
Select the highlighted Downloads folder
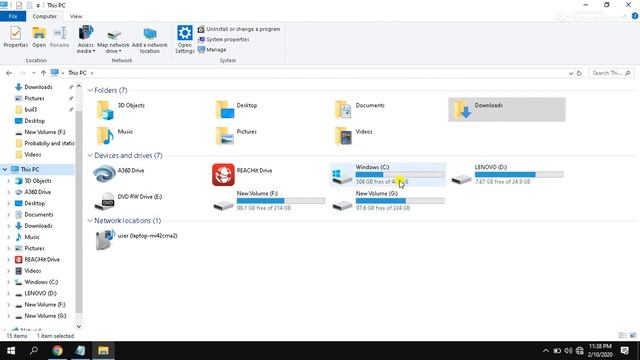(x=507, y=109)
